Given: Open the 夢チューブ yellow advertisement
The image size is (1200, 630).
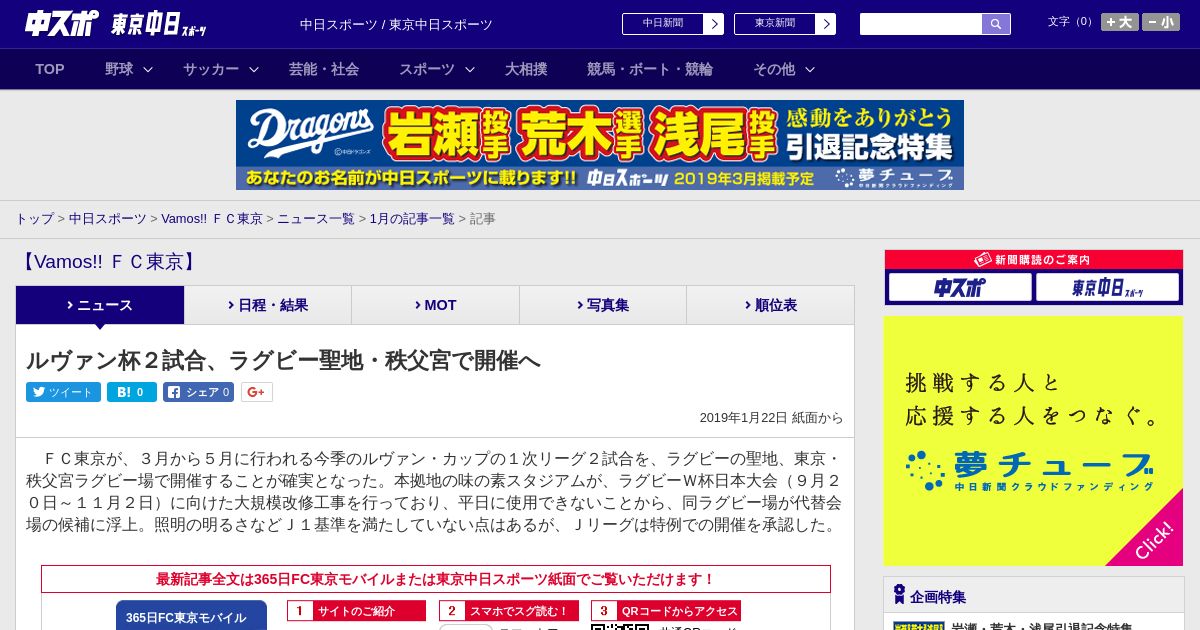Looking at the screenshot, I should [1033, 441].
